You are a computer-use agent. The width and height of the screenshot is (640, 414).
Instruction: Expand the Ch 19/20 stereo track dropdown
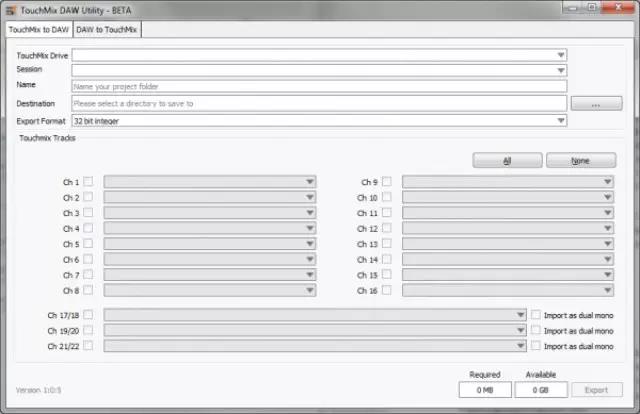click(x=315, y=330)
